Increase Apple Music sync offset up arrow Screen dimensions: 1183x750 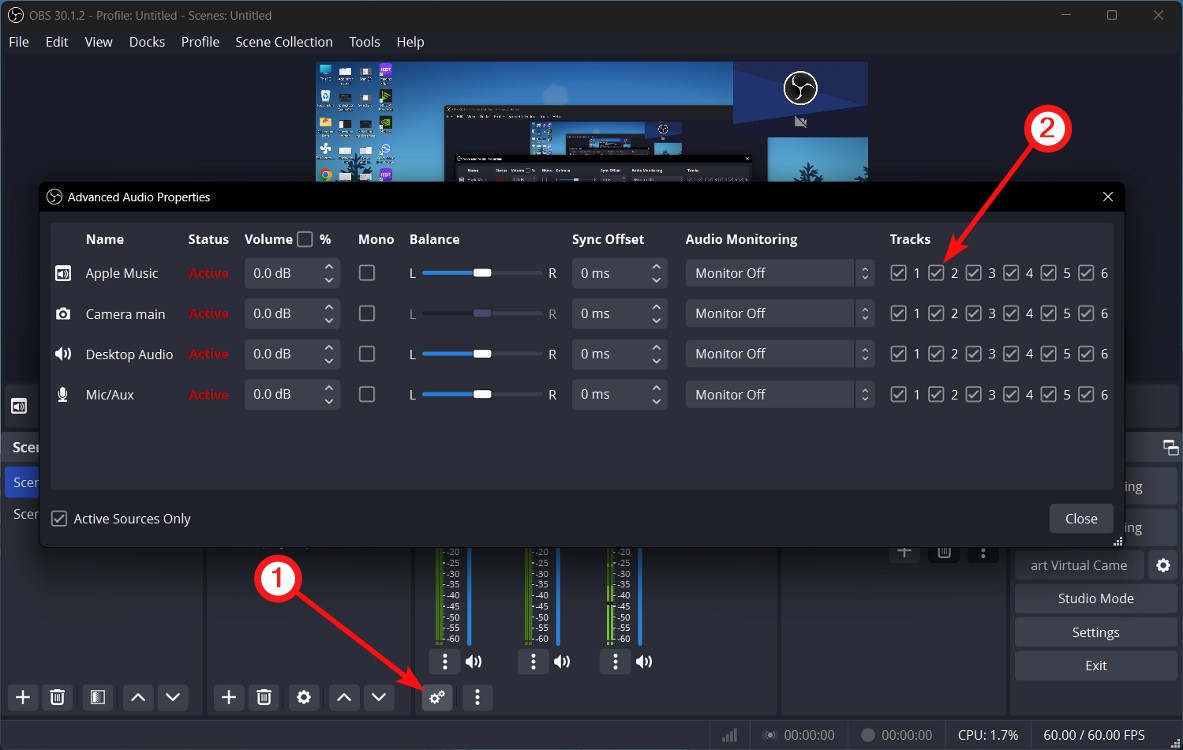coord(656,267)
